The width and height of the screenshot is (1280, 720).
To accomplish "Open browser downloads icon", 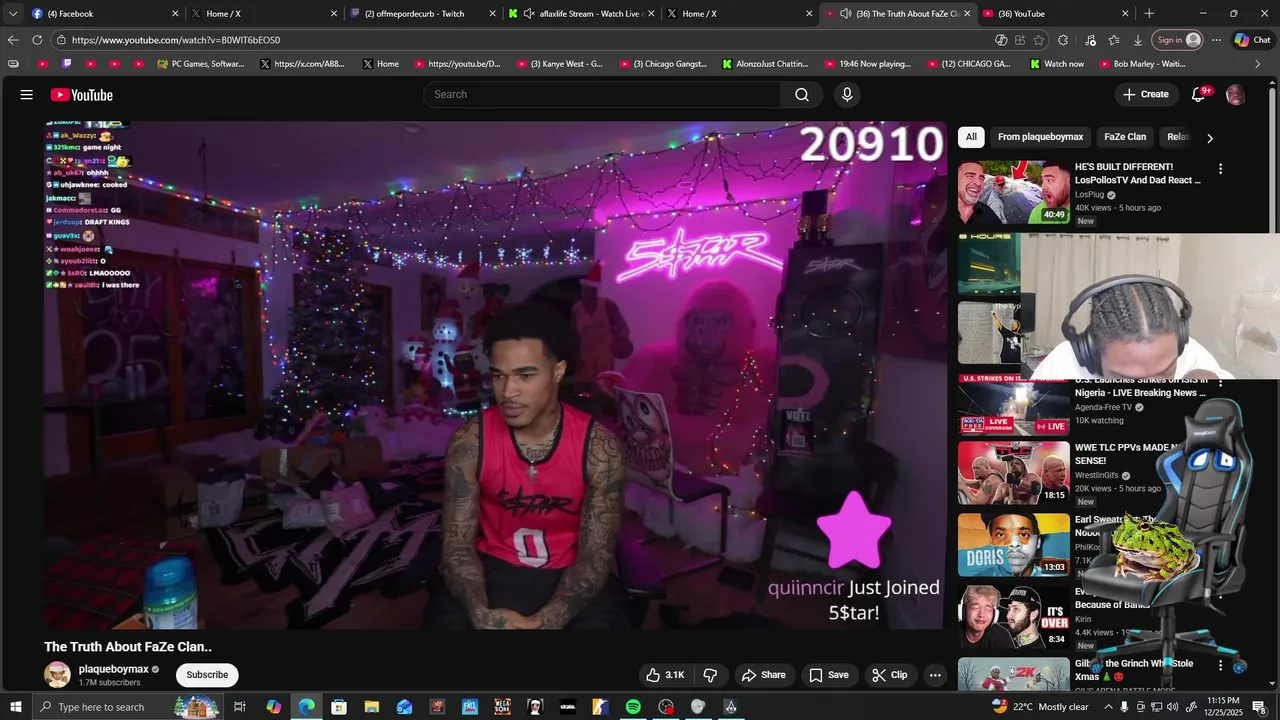I will point(1138,40).
